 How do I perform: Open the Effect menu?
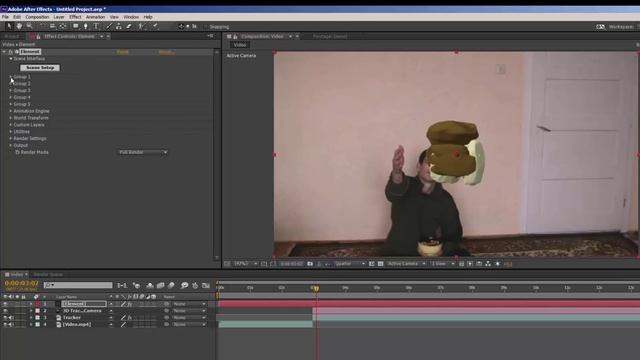click(75, 17)
